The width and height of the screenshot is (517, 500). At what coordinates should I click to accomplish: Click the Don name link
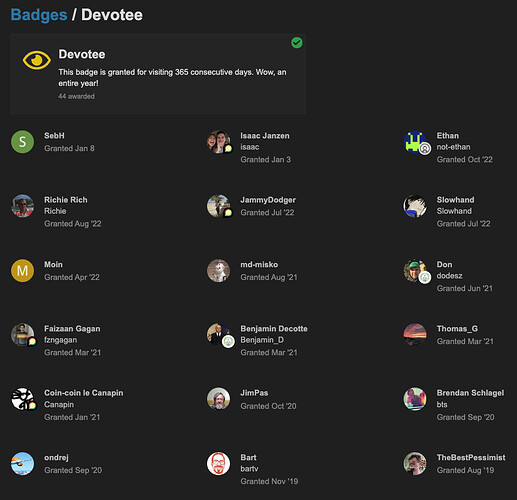tap(444, 264)
